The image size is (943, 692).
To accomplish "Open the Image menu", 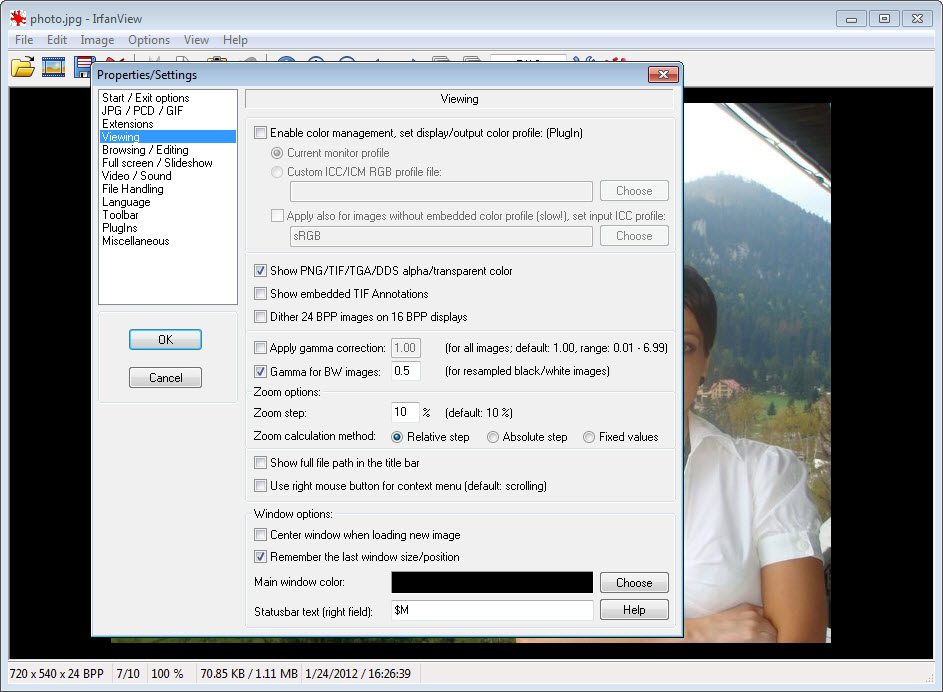I will pyautogui.click(x=97, y=40).
